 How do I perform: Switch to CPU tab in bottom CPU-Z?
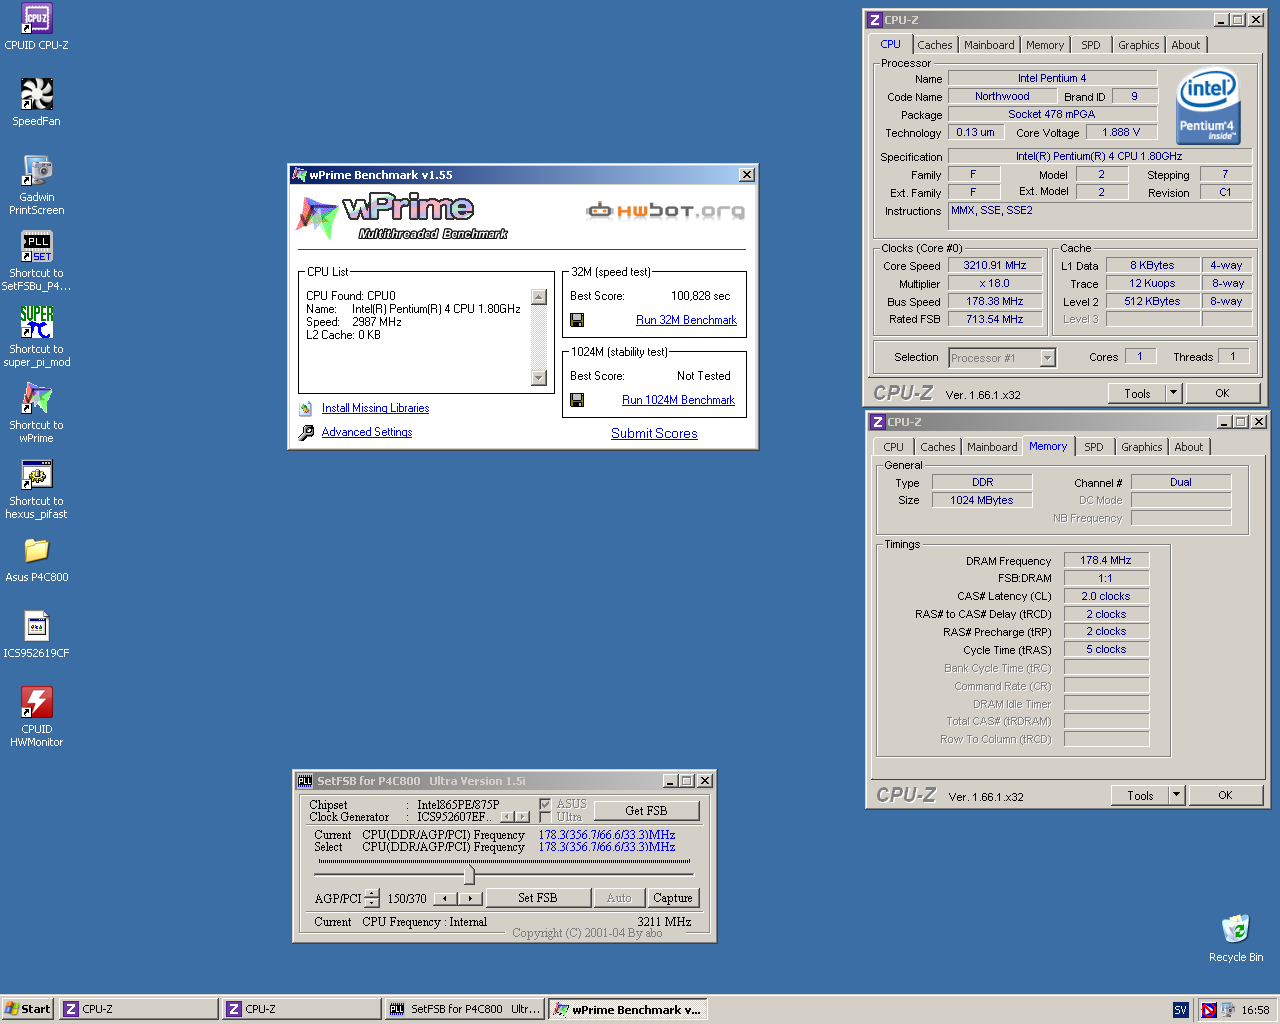(894, 447)
